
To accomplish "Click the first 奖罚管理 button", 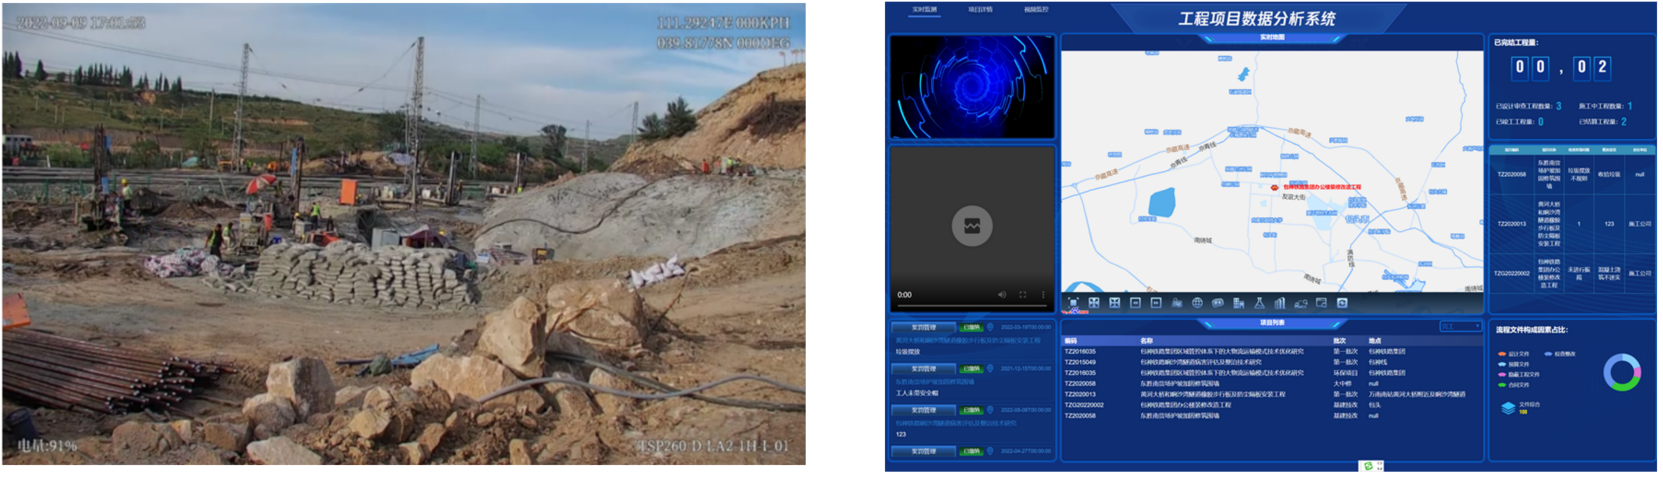I will pos(923,327).
